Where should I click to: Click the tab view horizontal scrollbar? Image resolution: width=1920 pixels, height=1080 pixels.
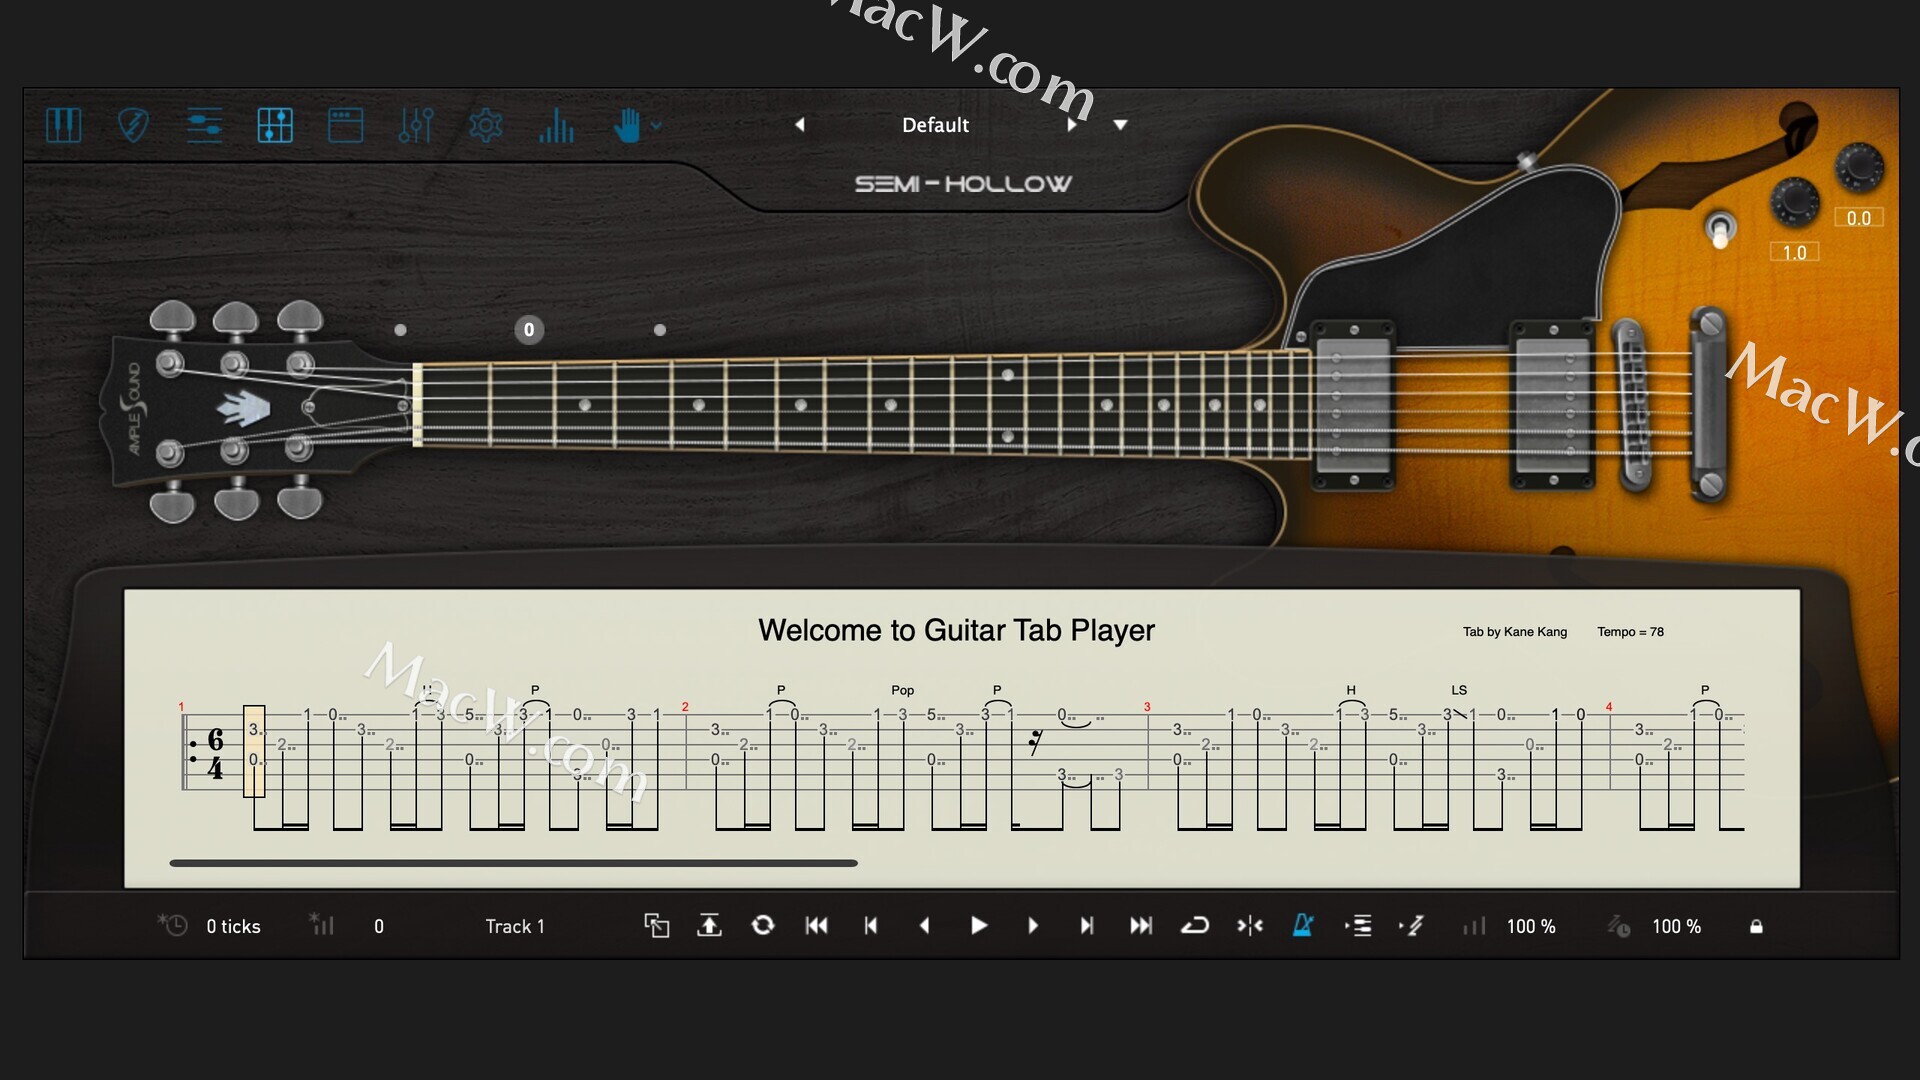pos(513,863)
